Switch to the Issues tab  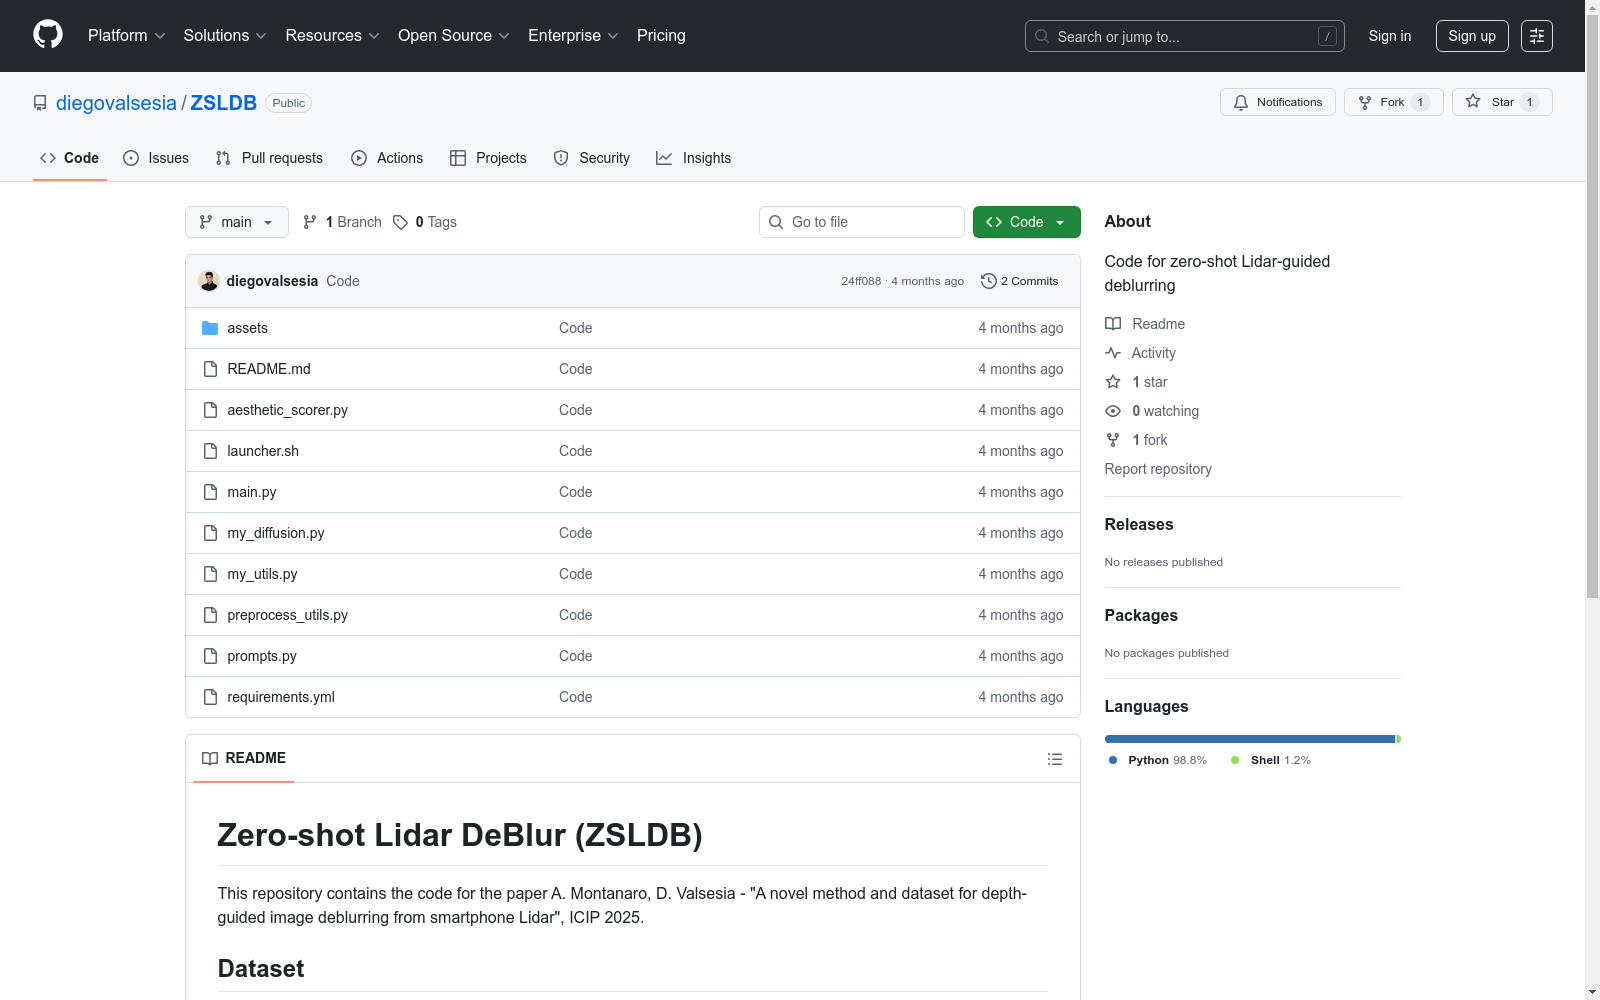(x=156, y=158)
